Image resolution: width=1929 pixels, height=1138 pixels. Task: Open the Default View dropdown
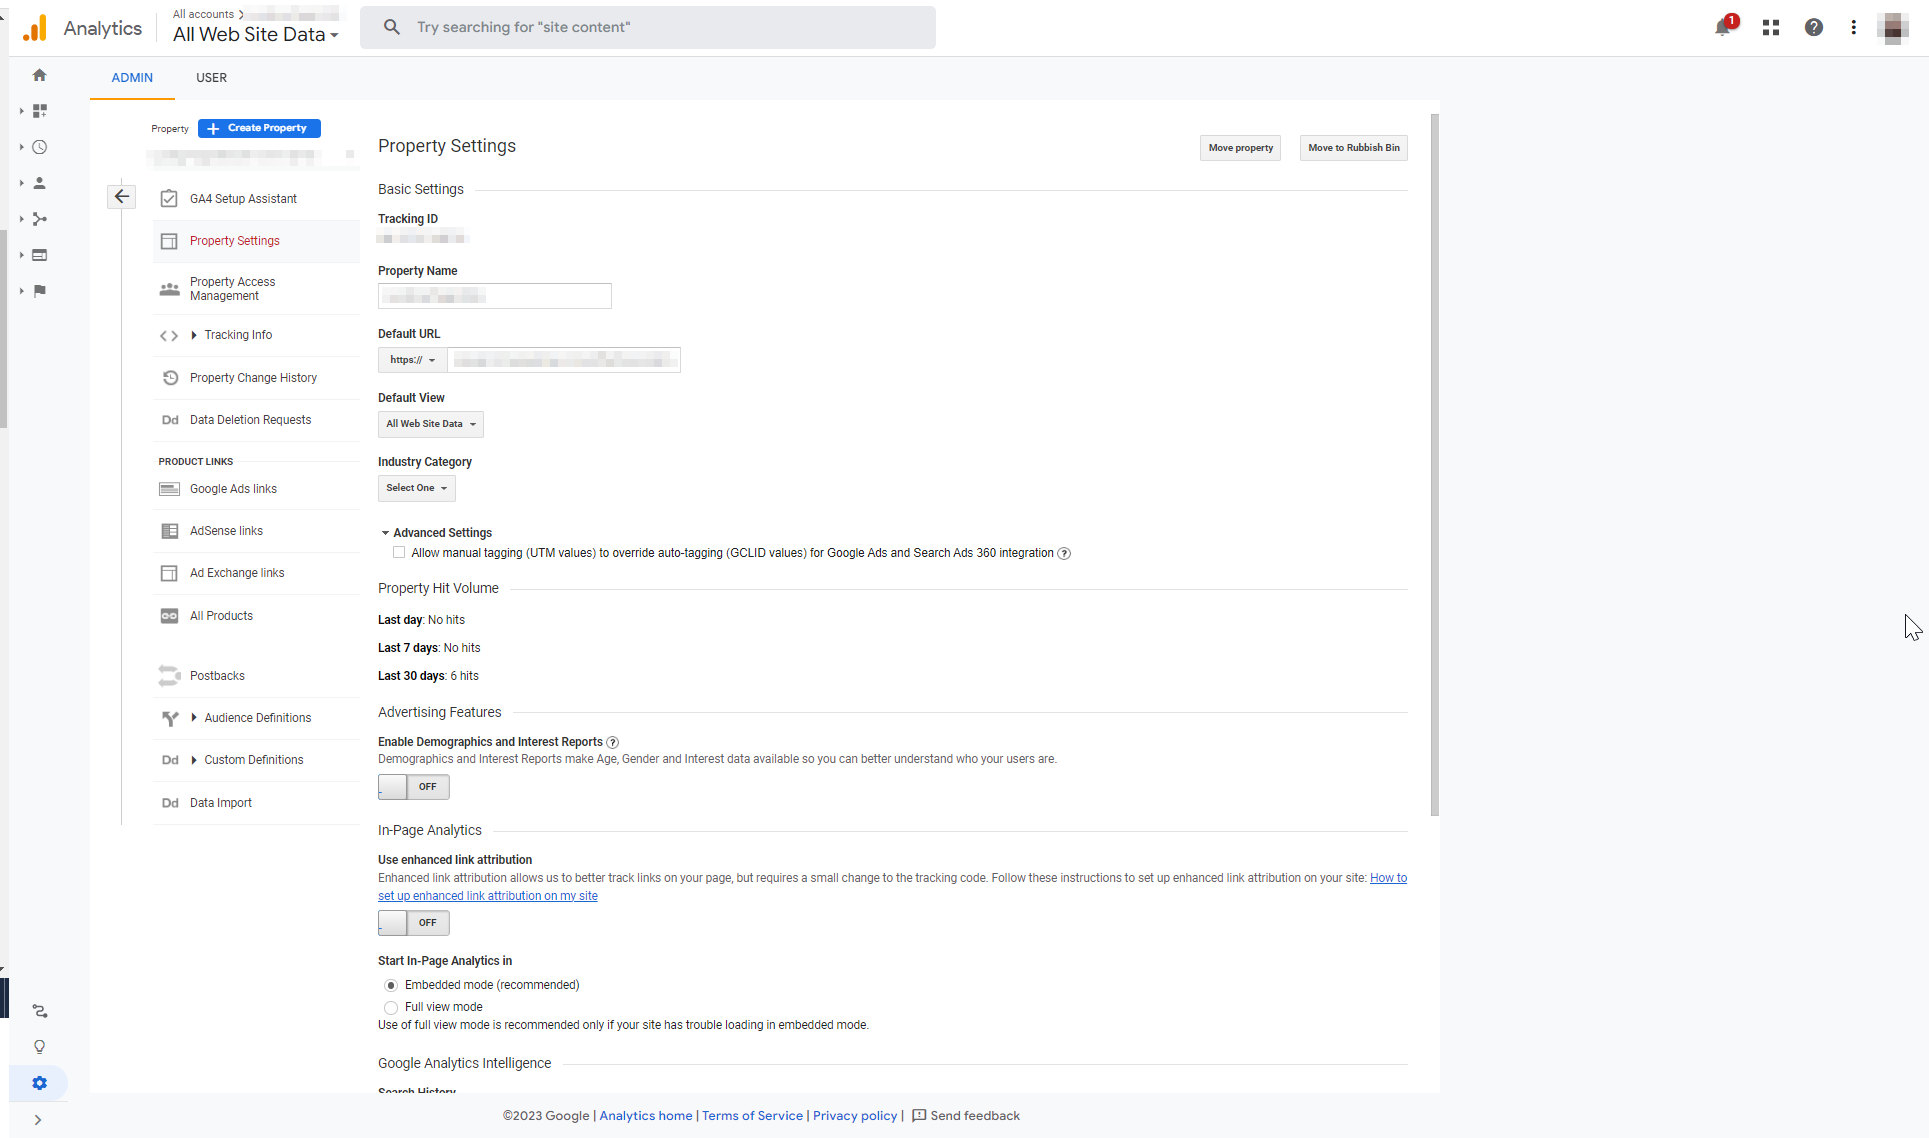(430, 424)
